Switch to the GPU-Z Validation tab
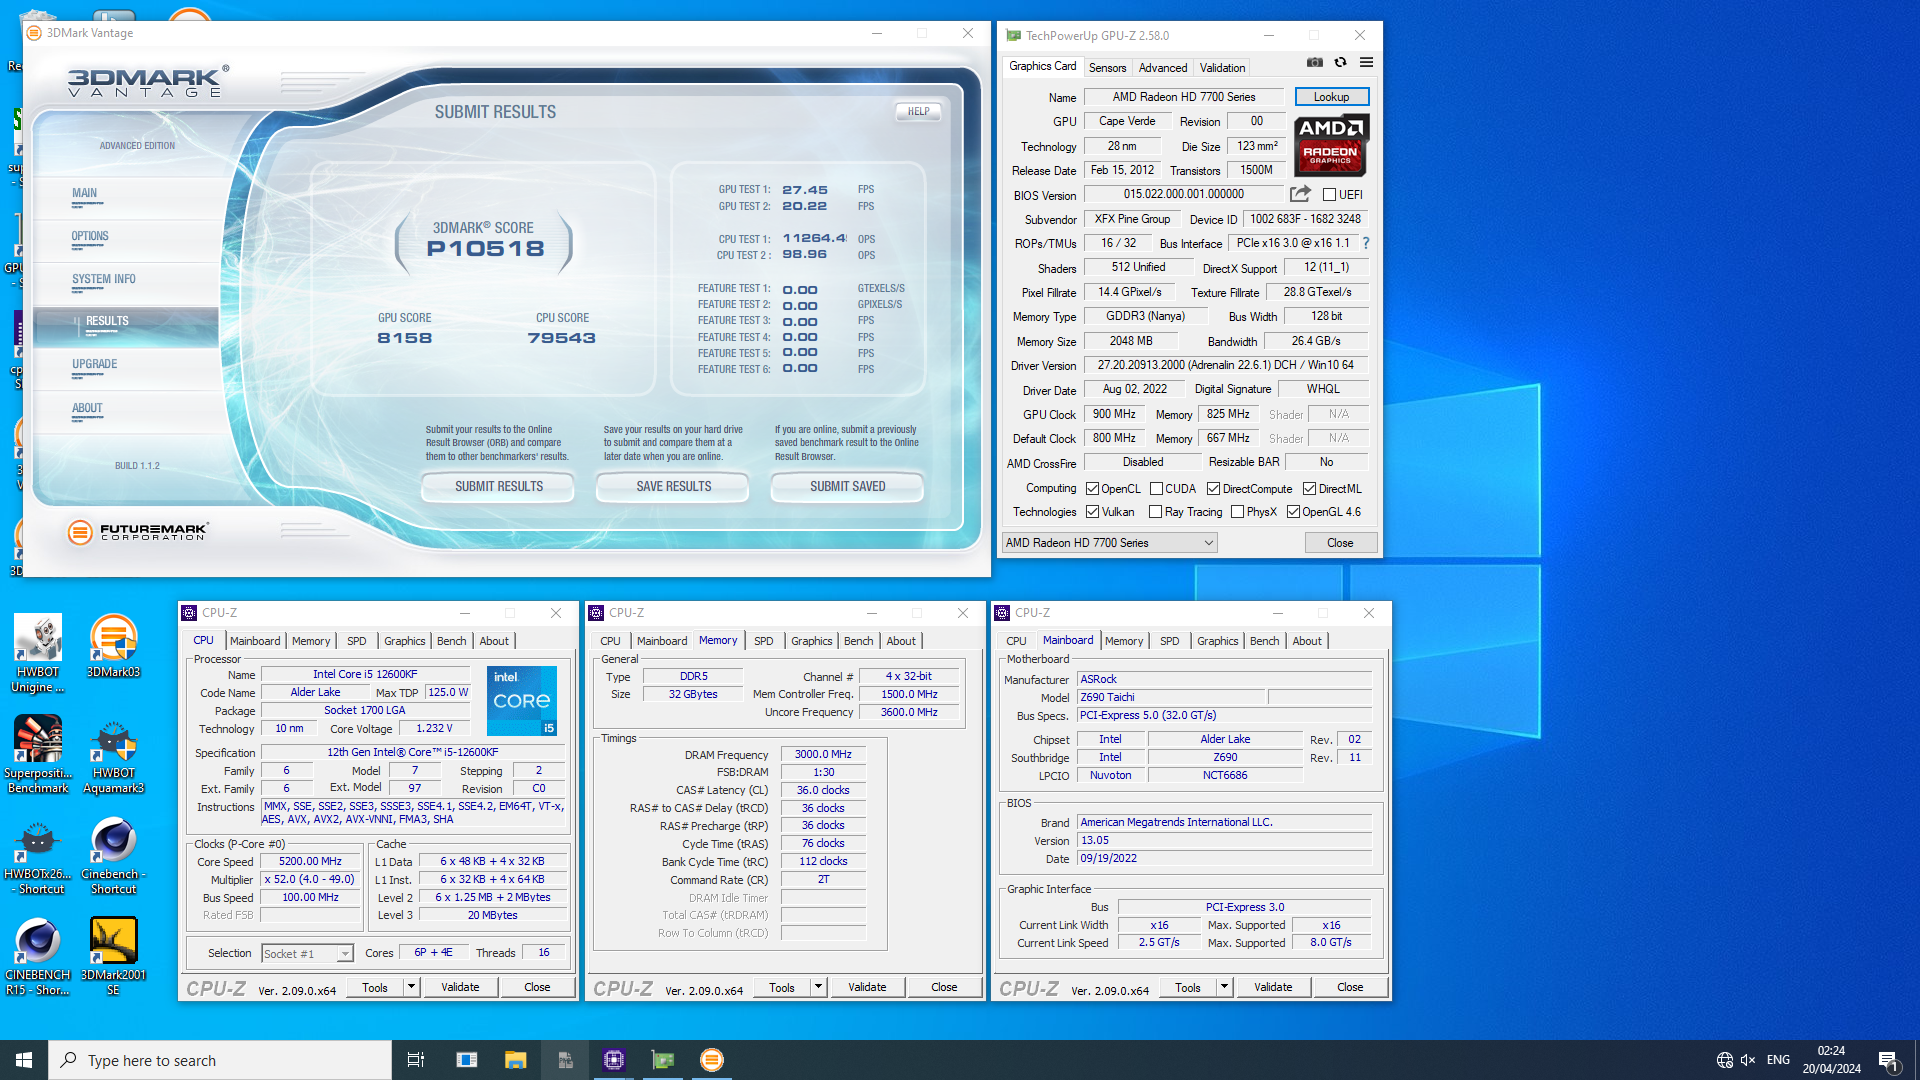Image resolution: width=1920 pixels, height=1080 pixels. (1222, 68)
